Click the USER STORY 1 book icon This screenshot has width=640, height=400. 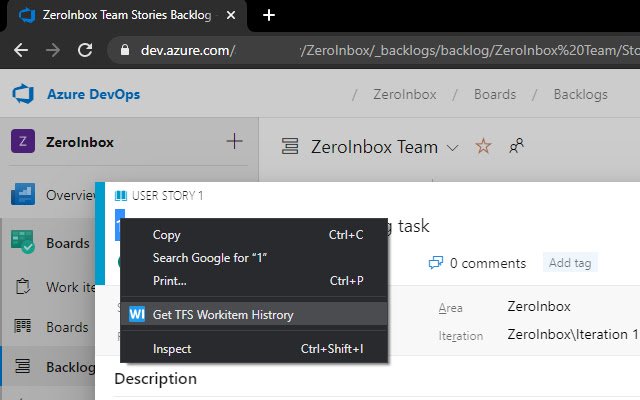(x=121, y=196)
